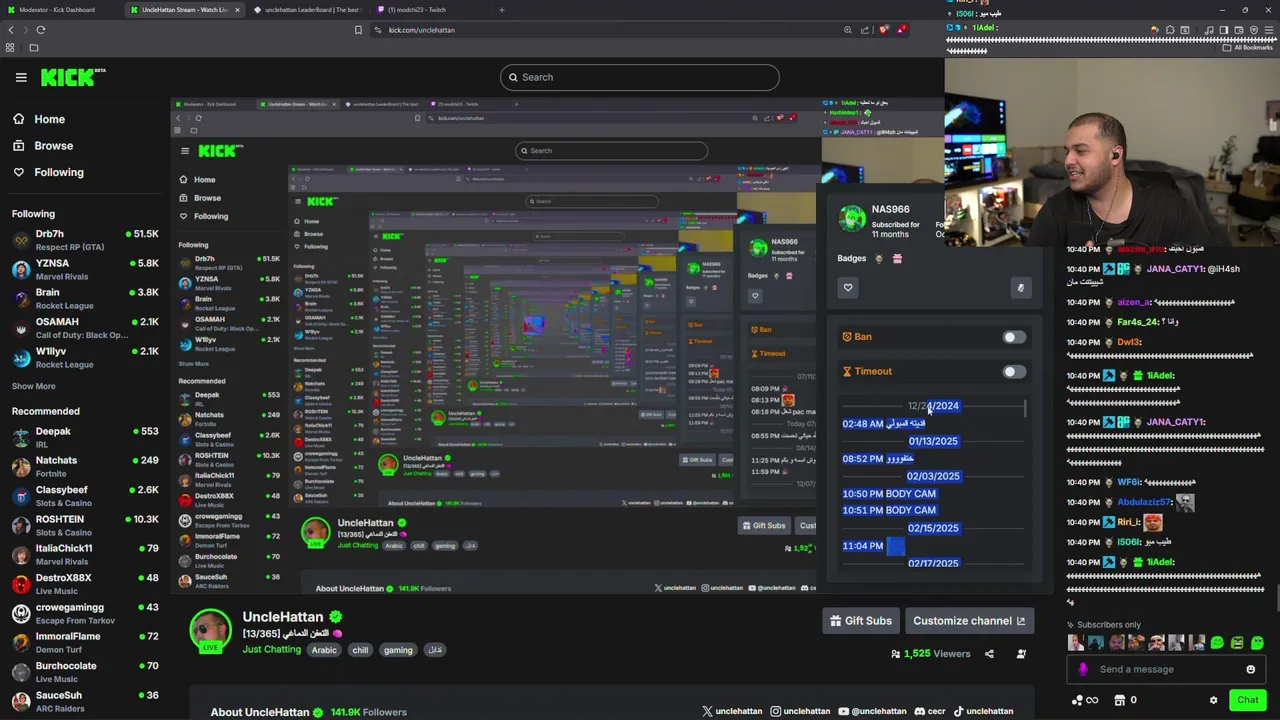
Task: Click mute button on NAS966 card
Action: point(1020,288)
